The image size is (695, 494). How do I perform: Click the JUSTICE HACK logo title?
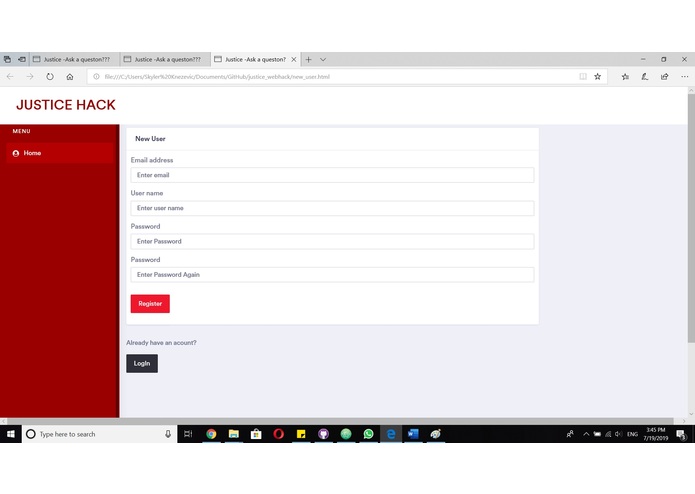coord(66,105)
